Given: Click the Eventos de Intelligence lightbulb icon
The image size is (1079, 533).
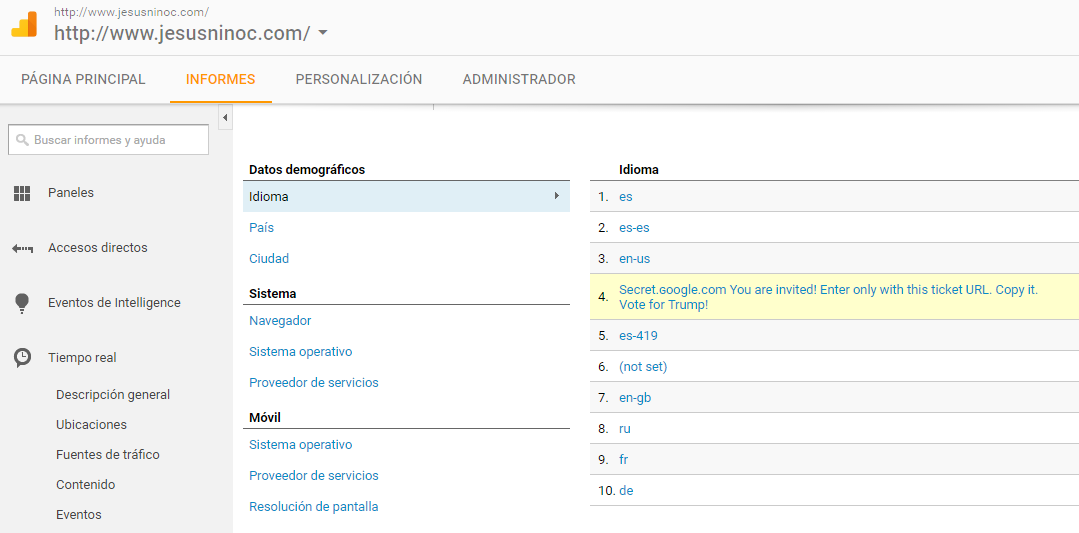Looking at the screenshot, I should [x=22, y=303].
